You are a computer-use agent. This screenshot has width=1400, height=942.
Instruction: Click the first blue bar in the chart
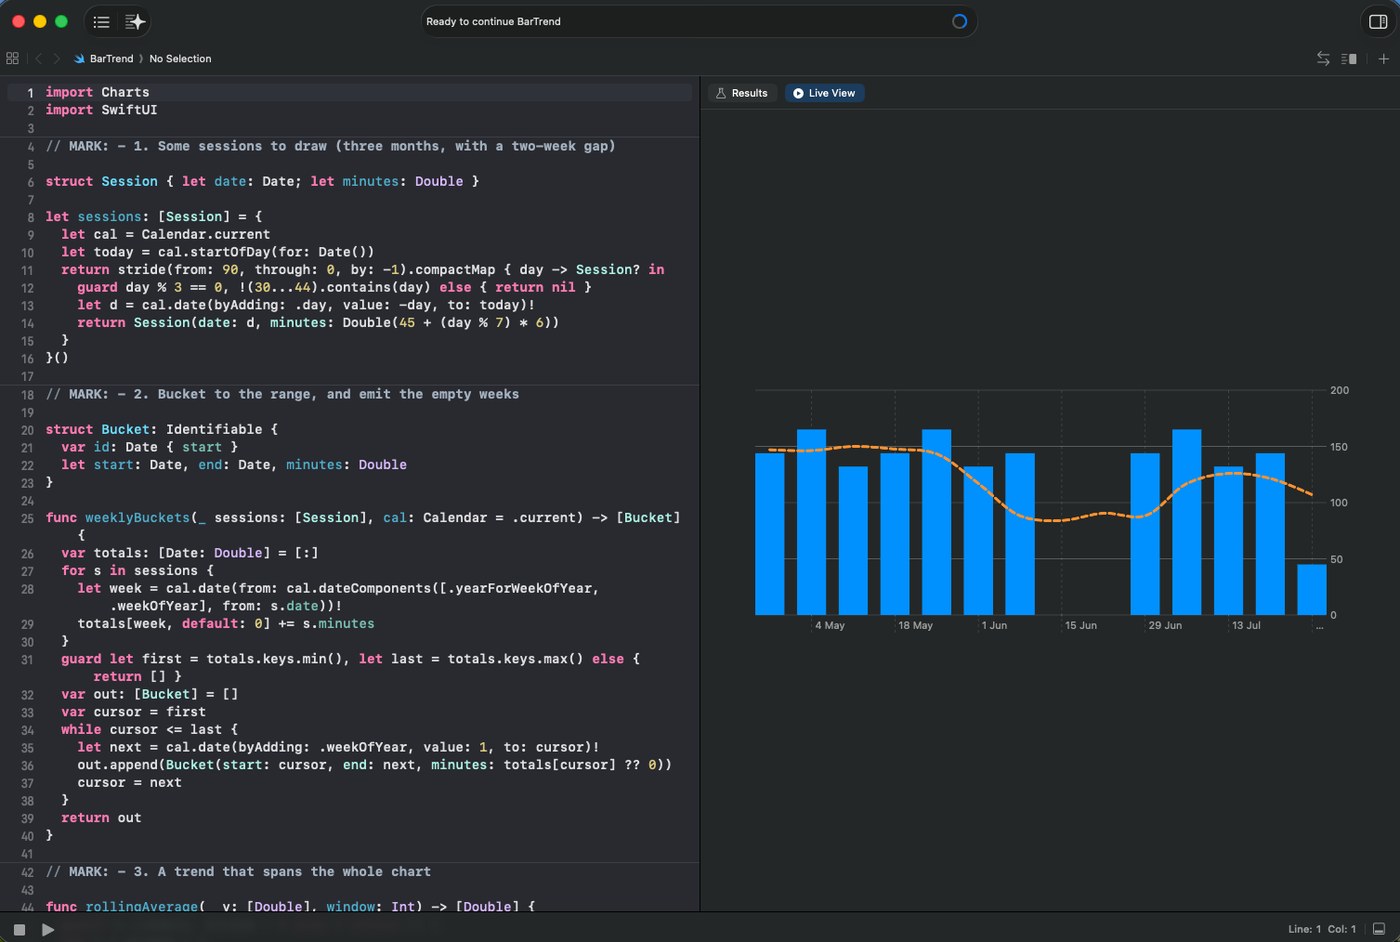coord(770,534)
